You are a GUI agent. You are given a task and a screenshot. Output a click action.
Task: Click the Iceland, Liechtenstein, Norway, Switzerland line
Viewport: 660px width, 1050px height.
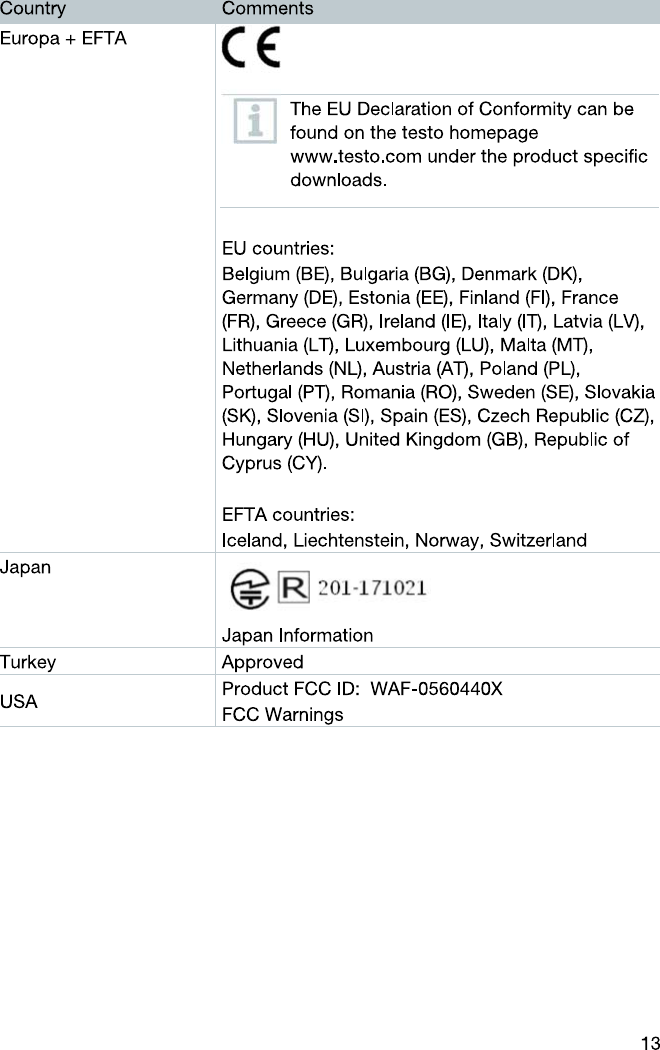click(404, 540)
